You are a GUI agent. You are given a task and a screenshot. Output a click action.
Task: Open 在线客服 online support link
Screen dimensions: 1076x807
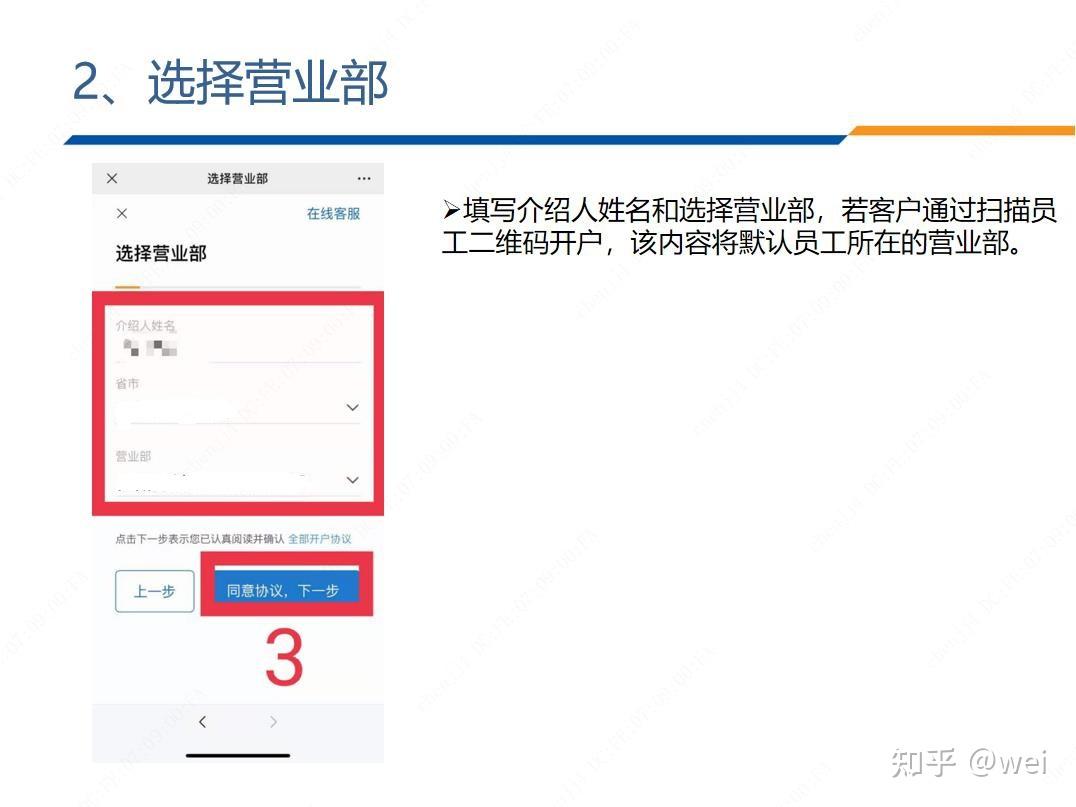pyautogui.click(x=334, y=213)
